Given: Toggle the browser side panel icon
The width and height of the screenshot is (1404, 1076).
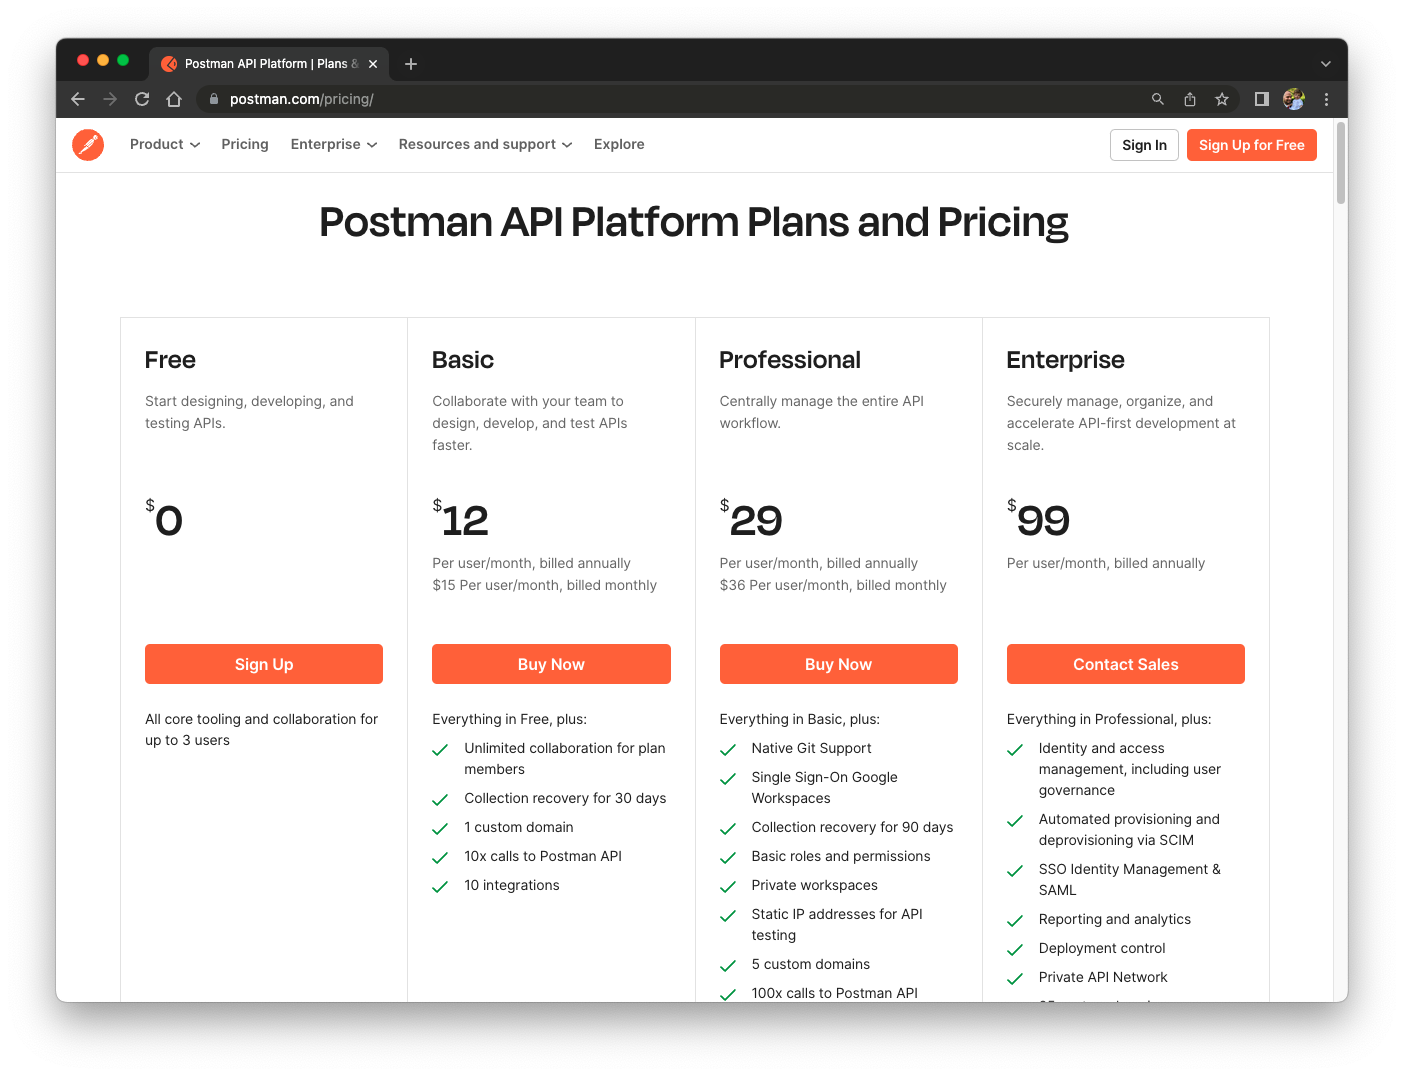Looking at the screenshot, I should tap(1261, 99).
